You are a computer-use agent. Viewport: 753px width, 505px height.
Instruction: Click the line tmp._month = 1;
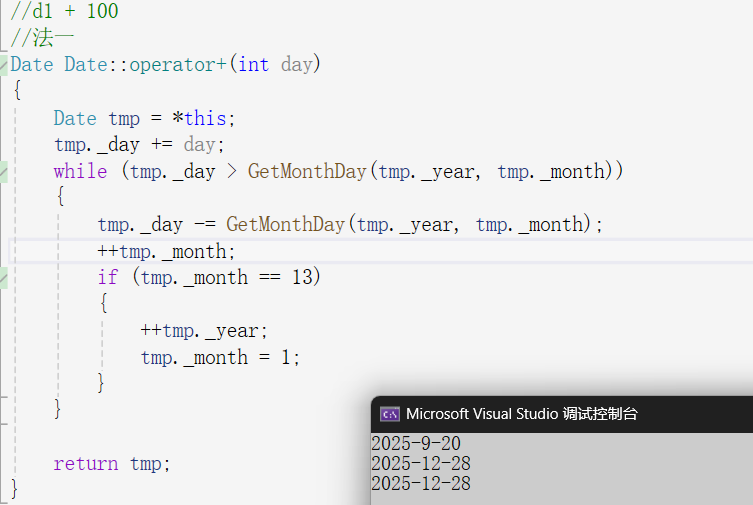click(220, 358)
